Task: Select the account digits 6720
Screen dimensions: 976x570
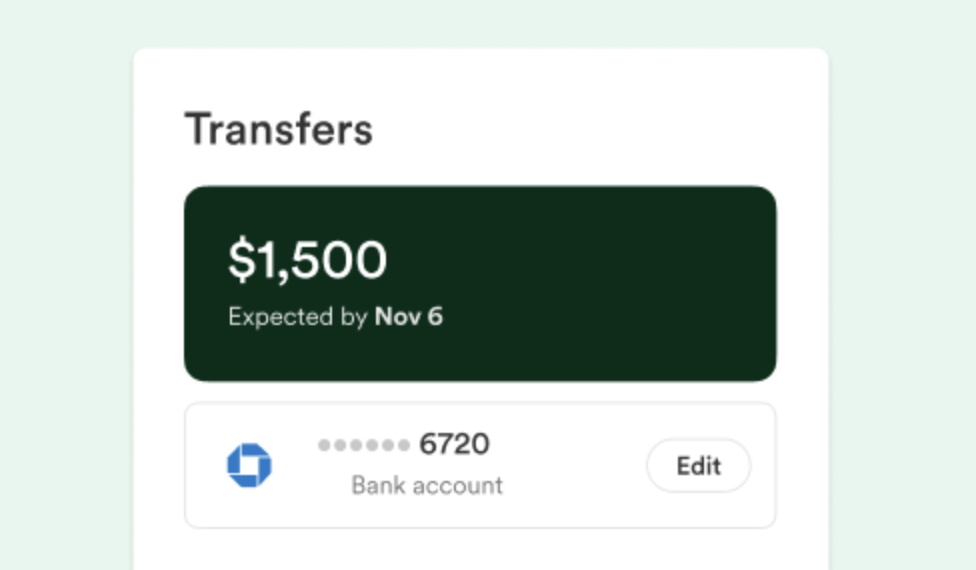Action: [x=454, y=444]
